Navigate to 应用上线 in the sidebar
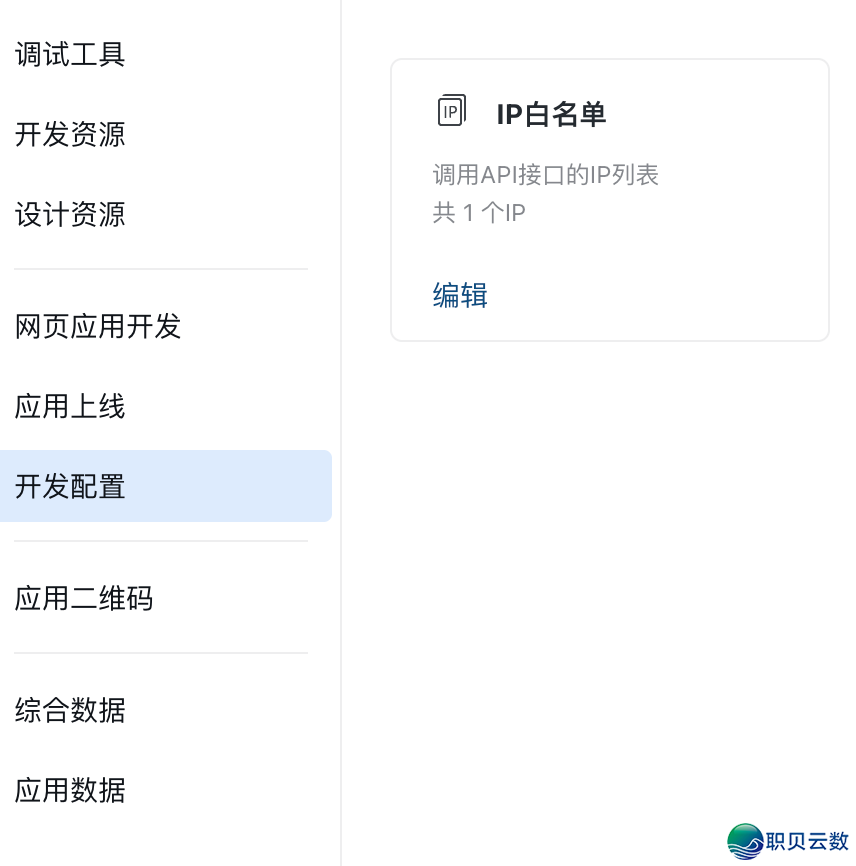The width and height of the screenshot is (856, 866). [70, 406]
